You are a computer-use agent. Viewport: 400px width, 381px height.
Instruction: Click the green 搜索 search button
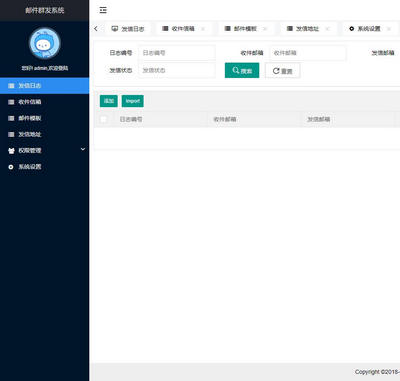pos(242,70)
